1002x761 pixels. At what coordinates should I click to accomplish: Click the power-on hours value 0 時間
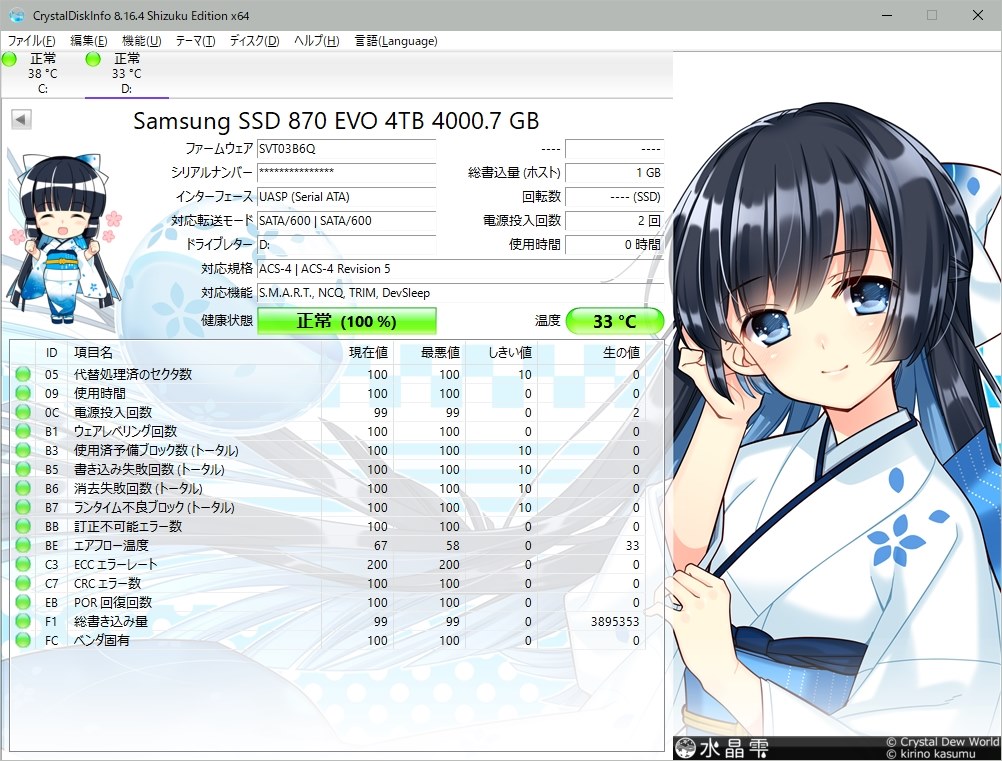click(x=615, y=245)
